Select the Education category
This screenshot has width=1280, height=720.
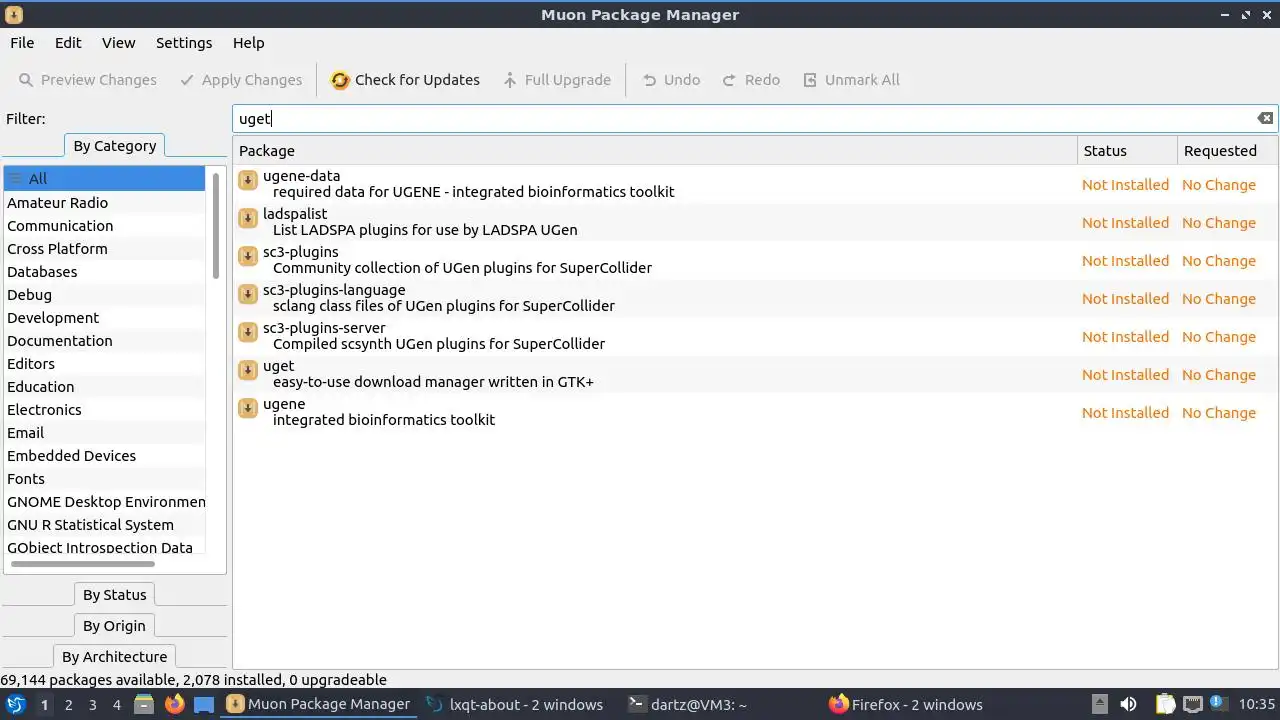(x=104, y=387)
